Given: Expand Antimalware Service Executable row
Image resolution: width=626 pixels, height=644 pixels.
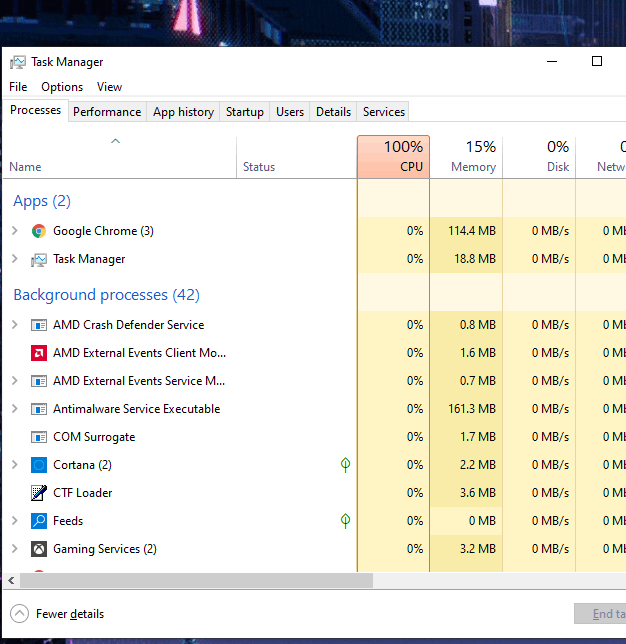Looking at the screenshot, I should pos(15,409).
